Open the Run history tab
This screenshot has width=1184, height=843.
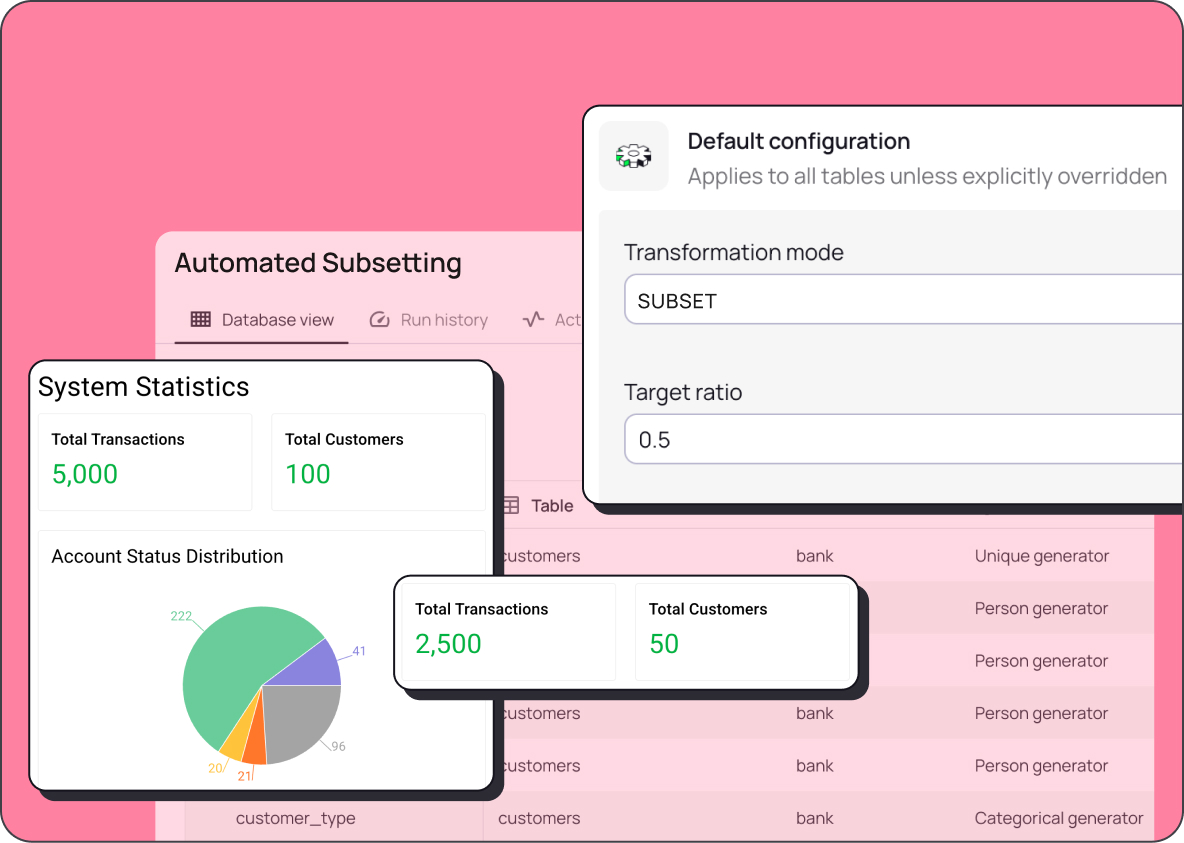(429, 320)
